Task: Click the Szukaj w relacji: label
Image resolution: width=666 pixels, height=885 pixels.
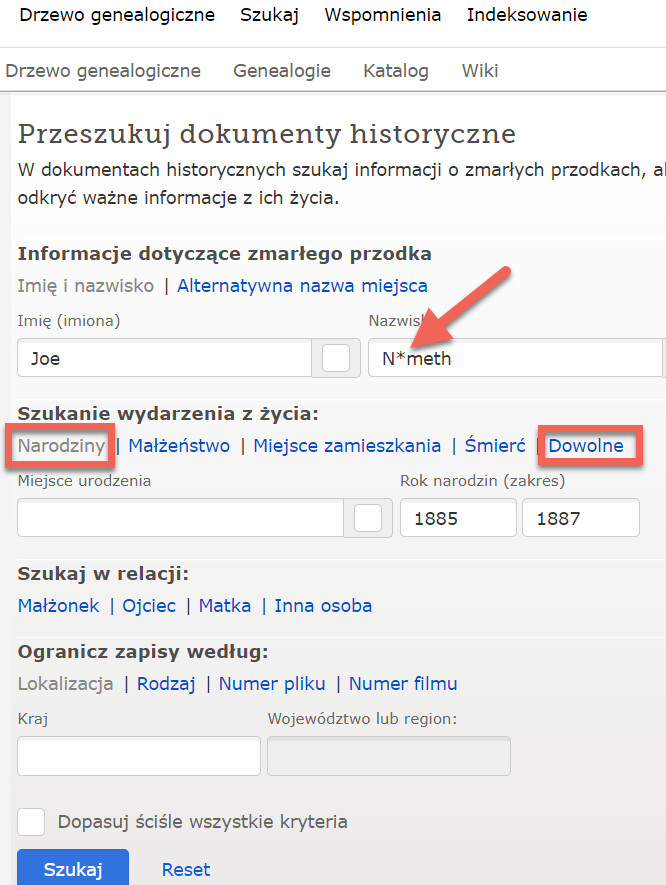Action: pos(103,574)
